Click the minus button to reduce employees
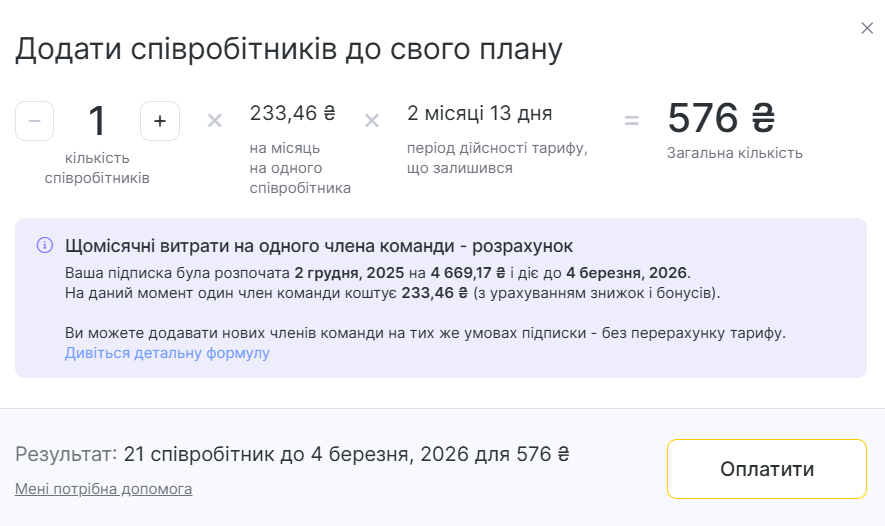The image size is (885, 526). (x=35, y=121)
